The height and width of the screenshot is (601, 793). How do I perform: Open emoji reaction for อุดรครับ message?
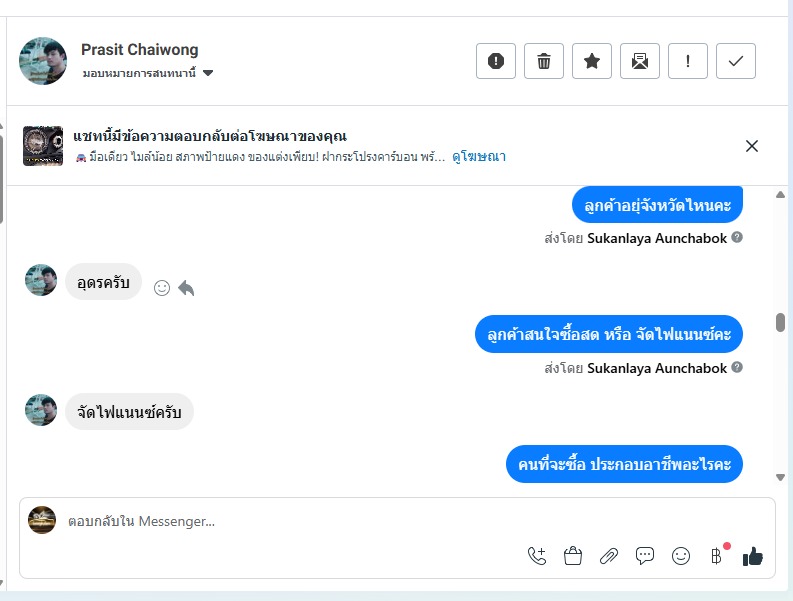(x=162, y=288)
